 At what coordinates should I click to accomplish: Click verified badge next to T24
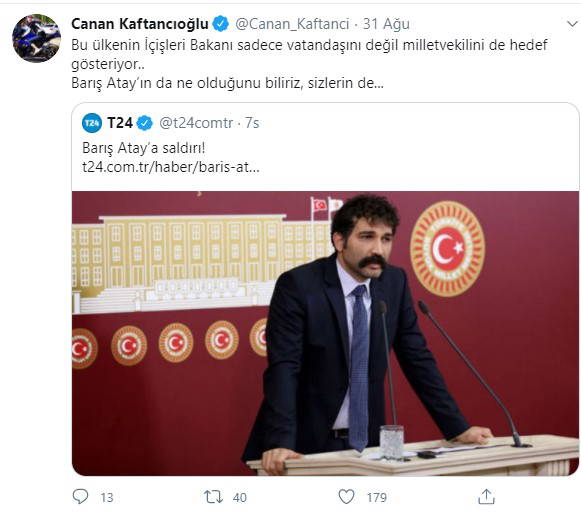145,123
